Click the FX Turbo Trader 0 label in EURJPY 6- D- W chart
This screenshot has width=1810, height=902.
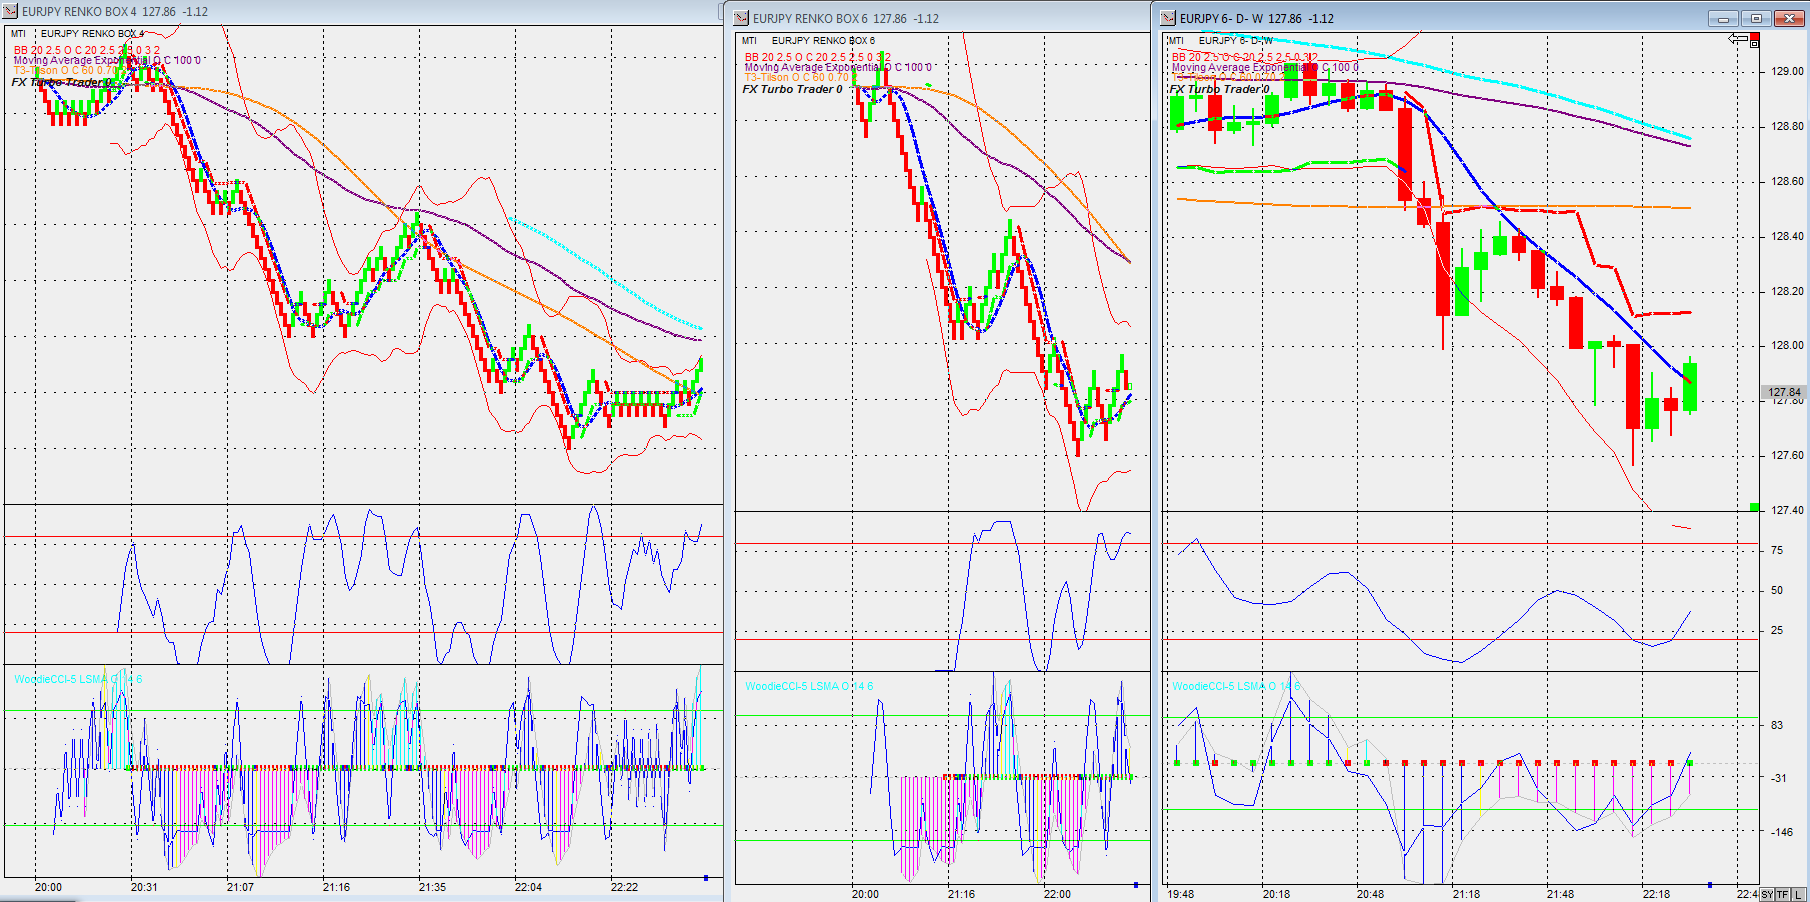pos(1219,89)
